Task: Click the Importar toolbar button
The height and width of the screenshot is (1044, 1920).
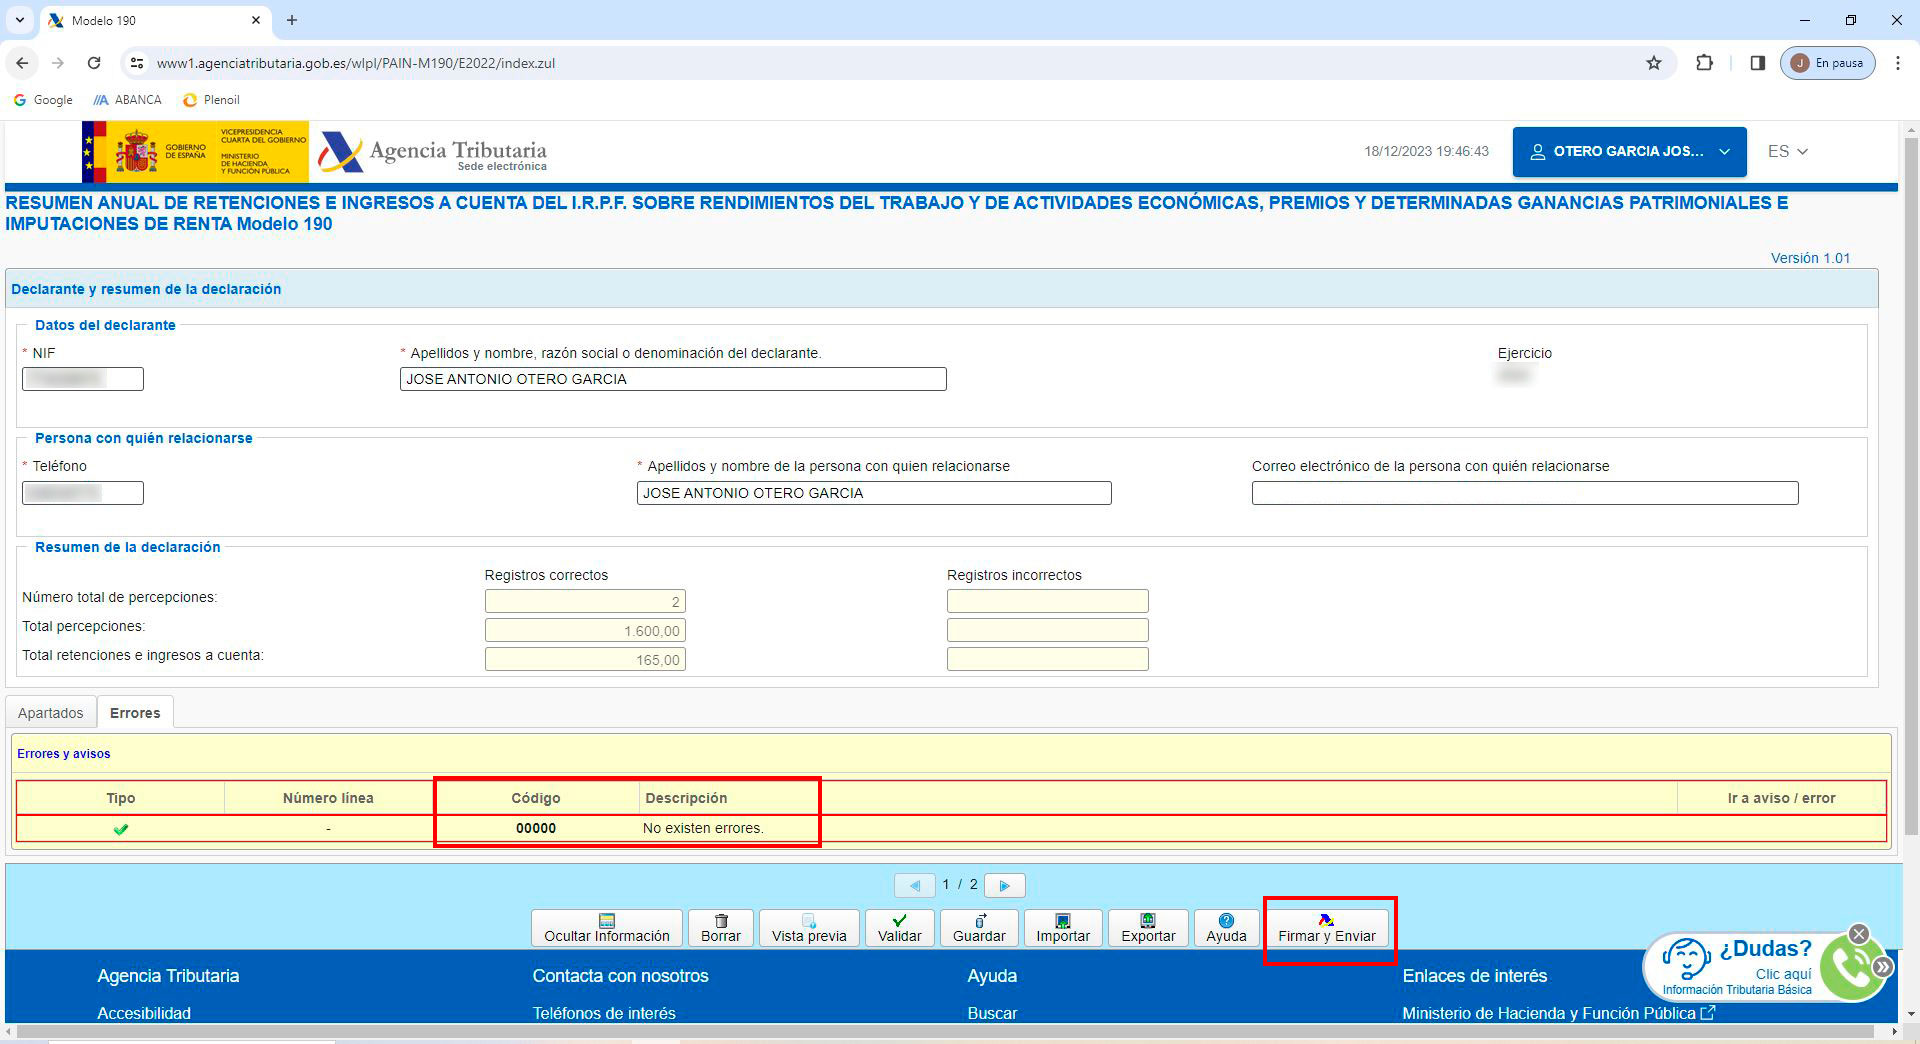Action: (1063, 928)
